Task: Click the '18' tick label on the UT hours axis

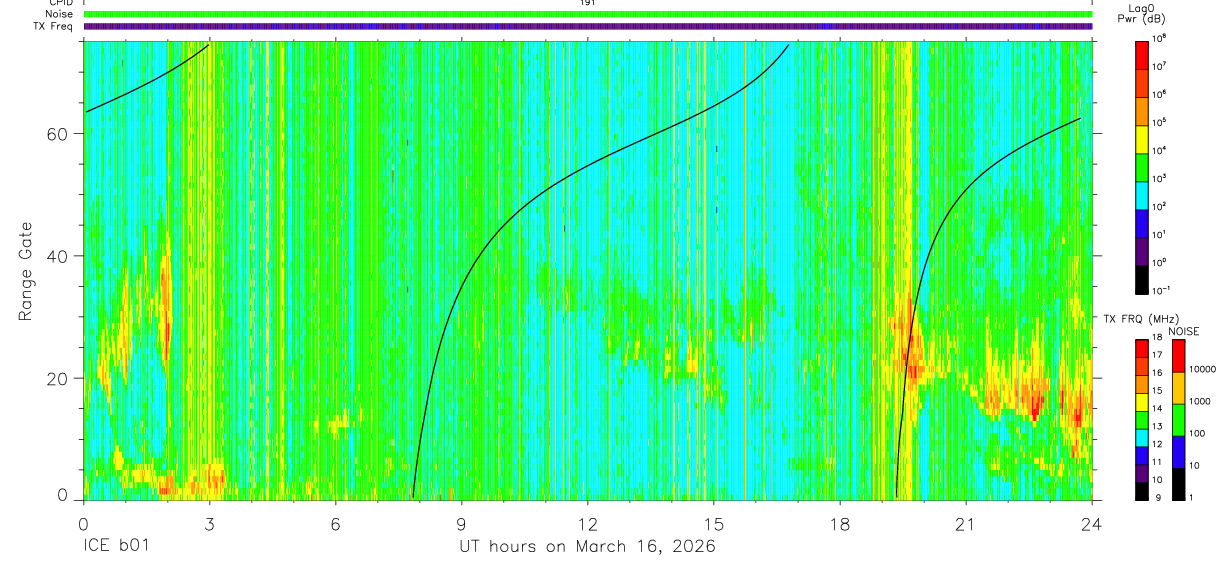Action: tap(840, 523)
